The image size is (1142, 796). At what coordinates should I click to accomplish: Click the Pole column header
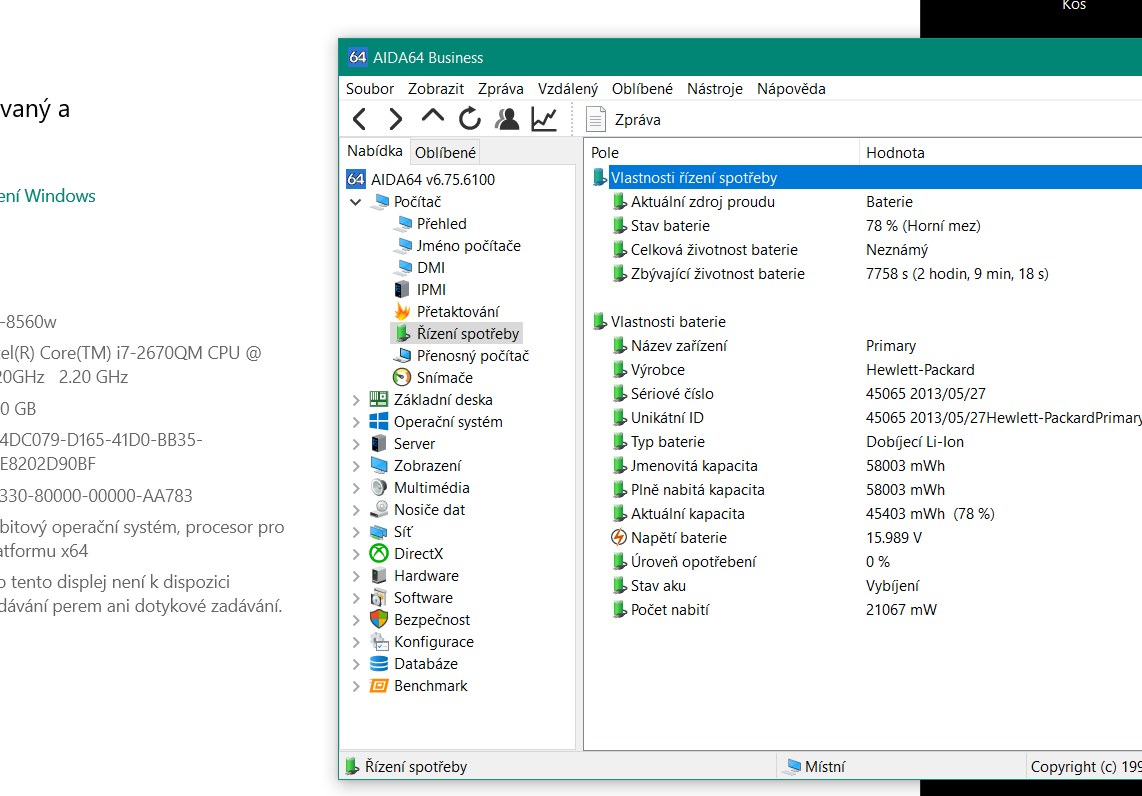click(605, 153)
